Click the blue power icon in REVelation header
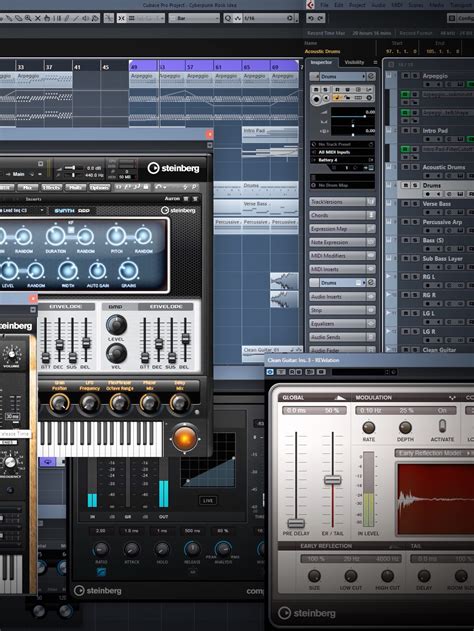The height and width of the screenshot is (631, 474). pyautogui.click(x=270, y=372)
